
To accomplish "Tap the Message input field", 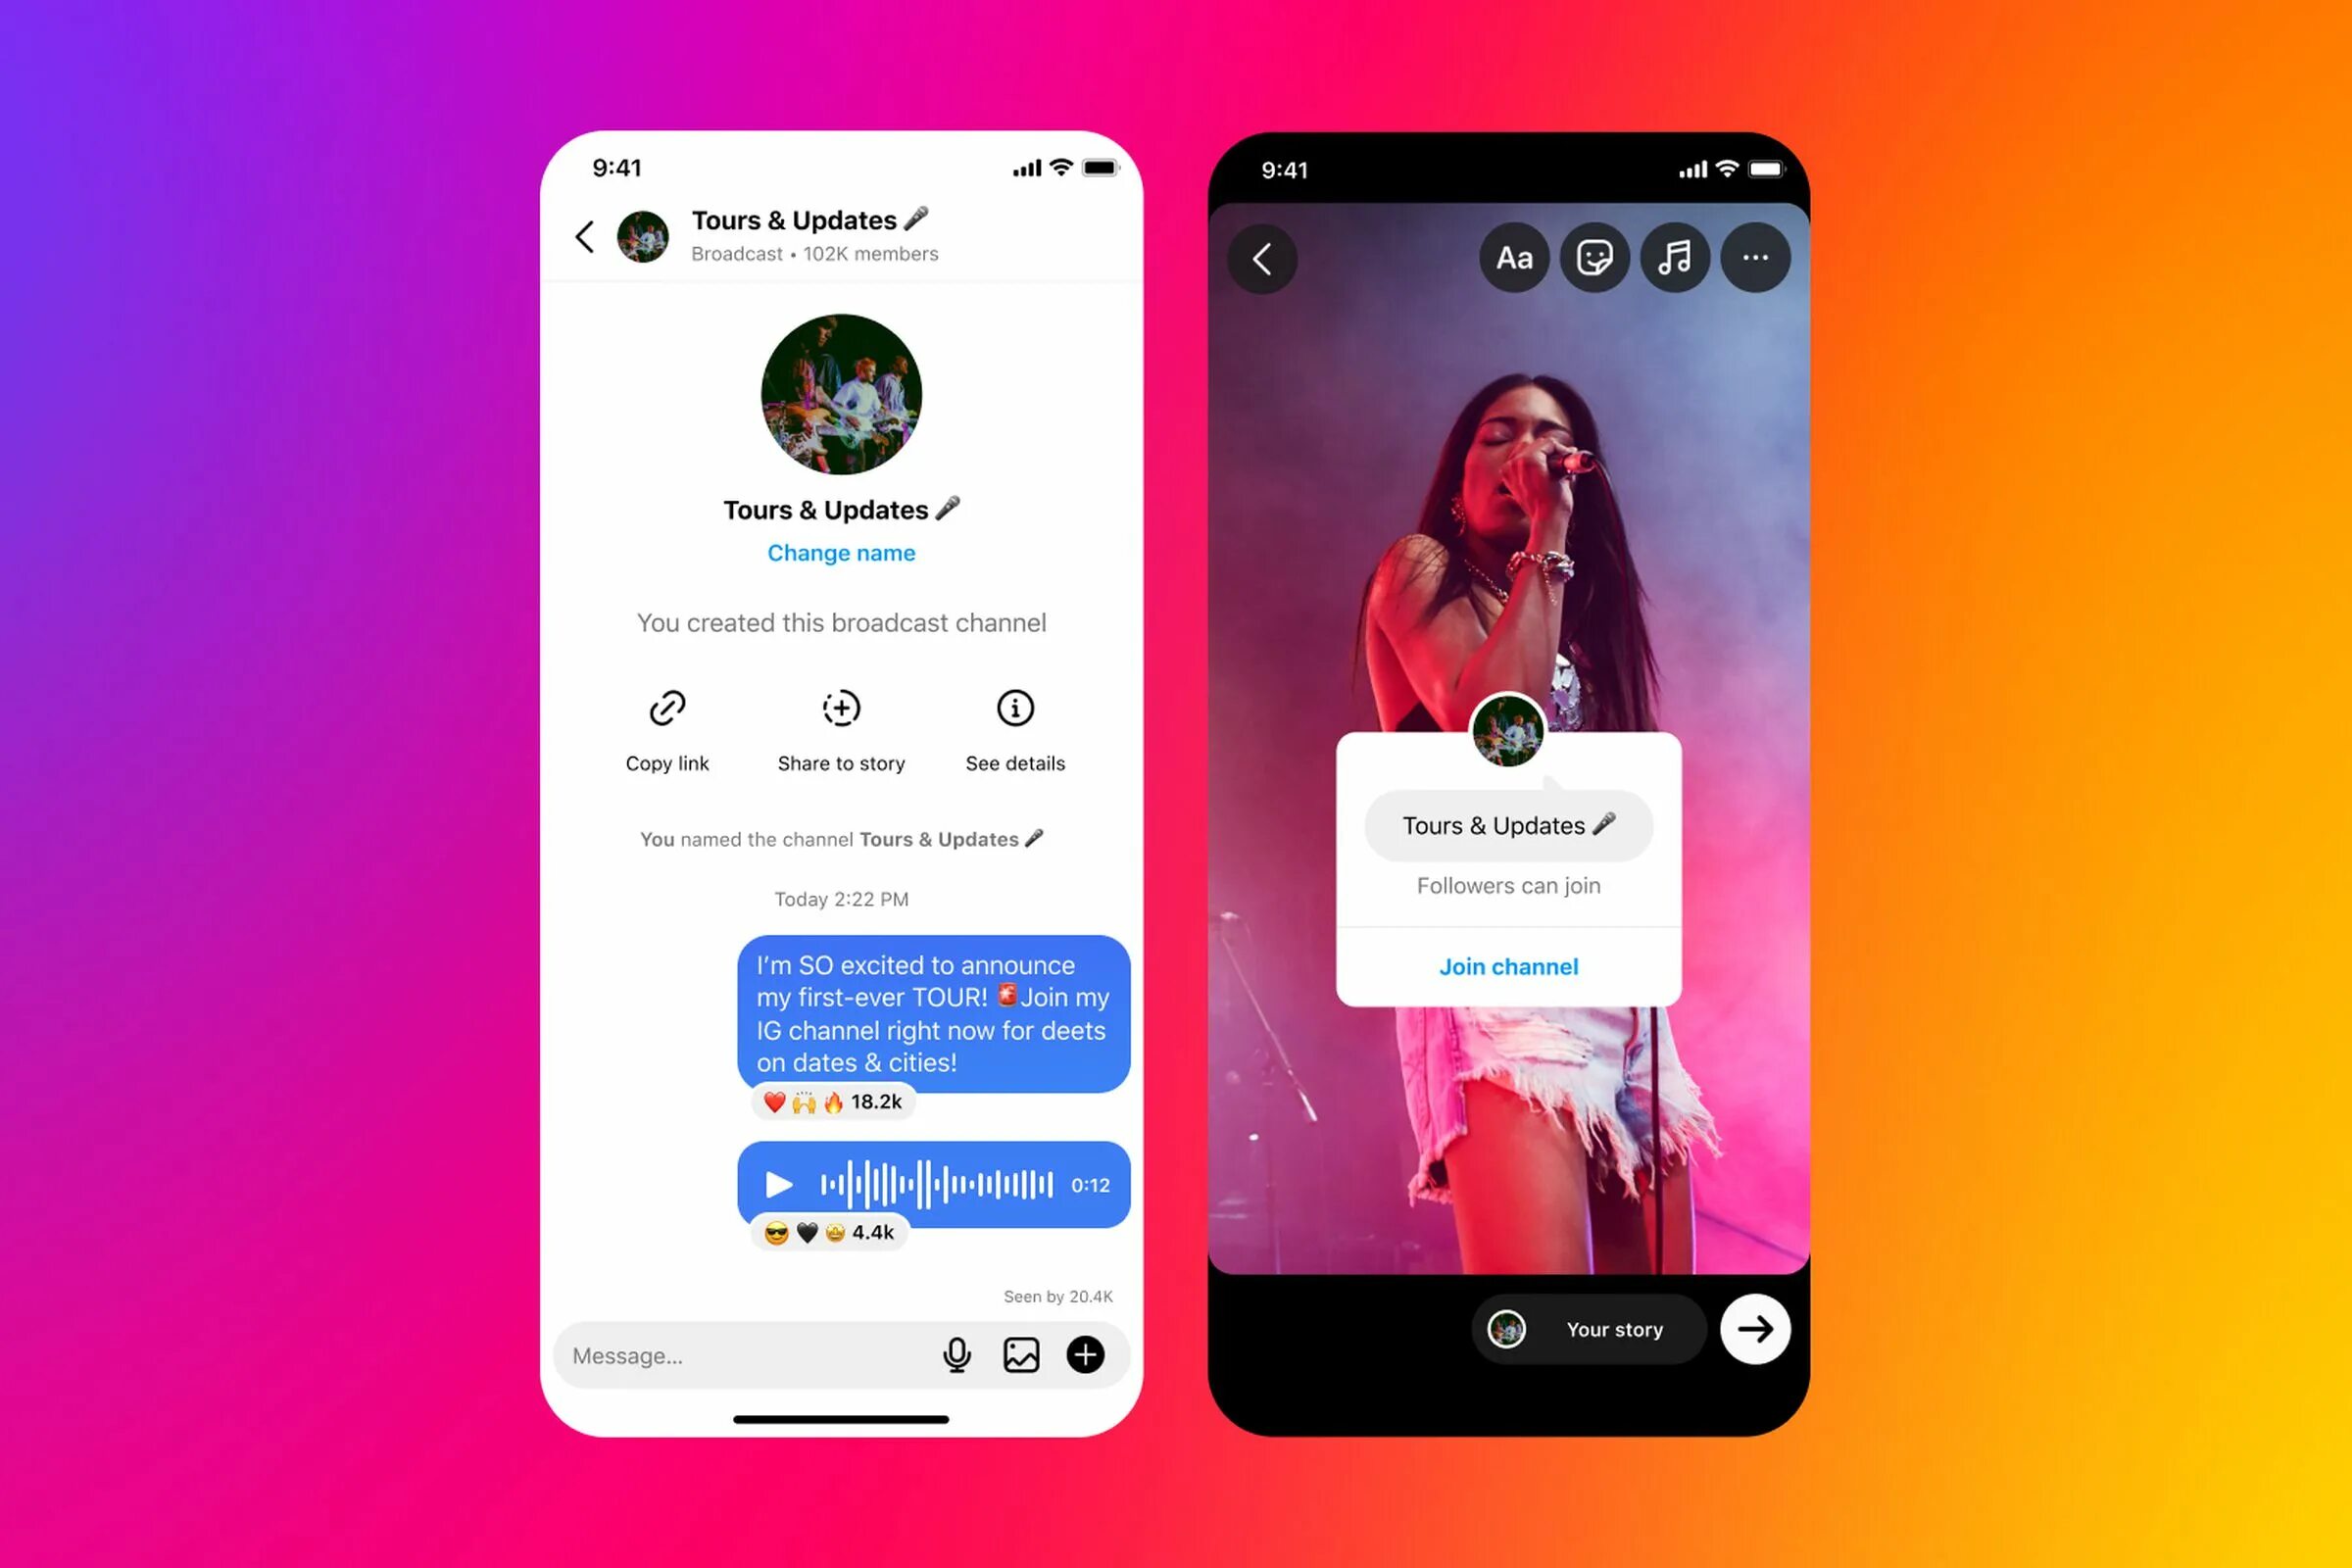I will [735, 1354].
